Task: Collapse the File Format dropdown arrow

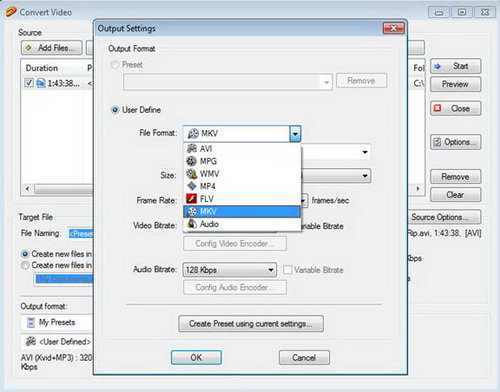Action: coord(295,134)
